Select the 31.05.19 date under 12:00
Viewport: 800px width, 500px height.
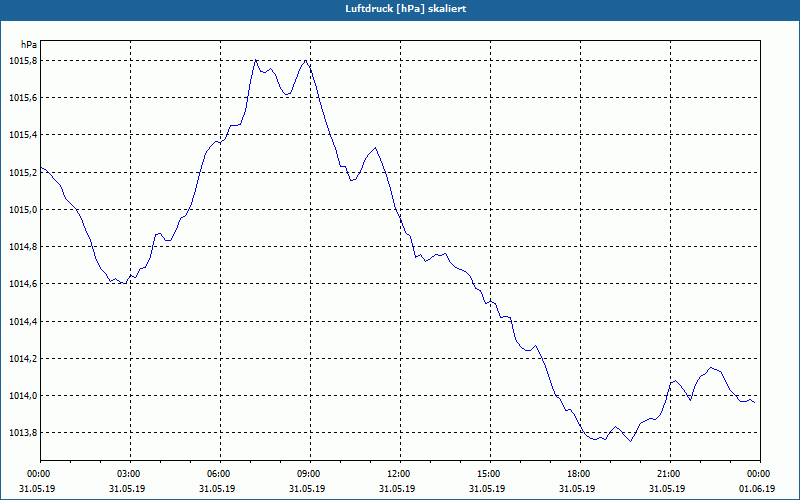397,489
